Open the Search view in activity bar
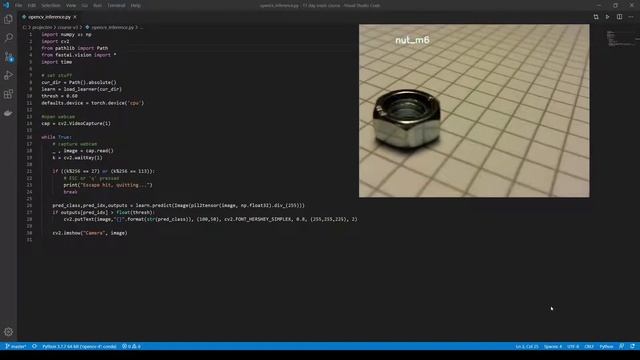 tap(8, 38)
